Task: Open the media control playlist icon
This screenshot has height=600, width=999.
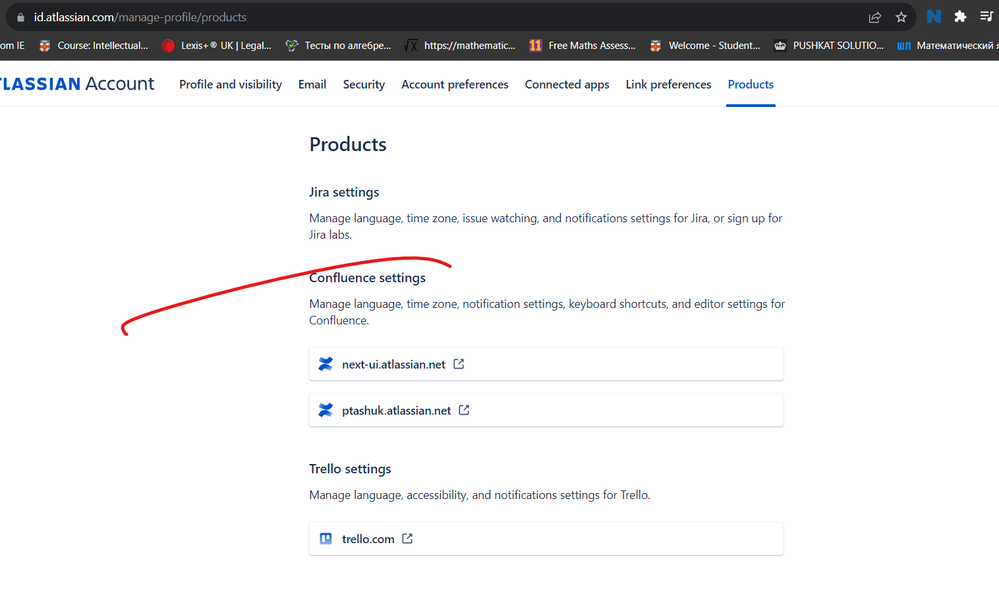Action: (x=986, y=17)
